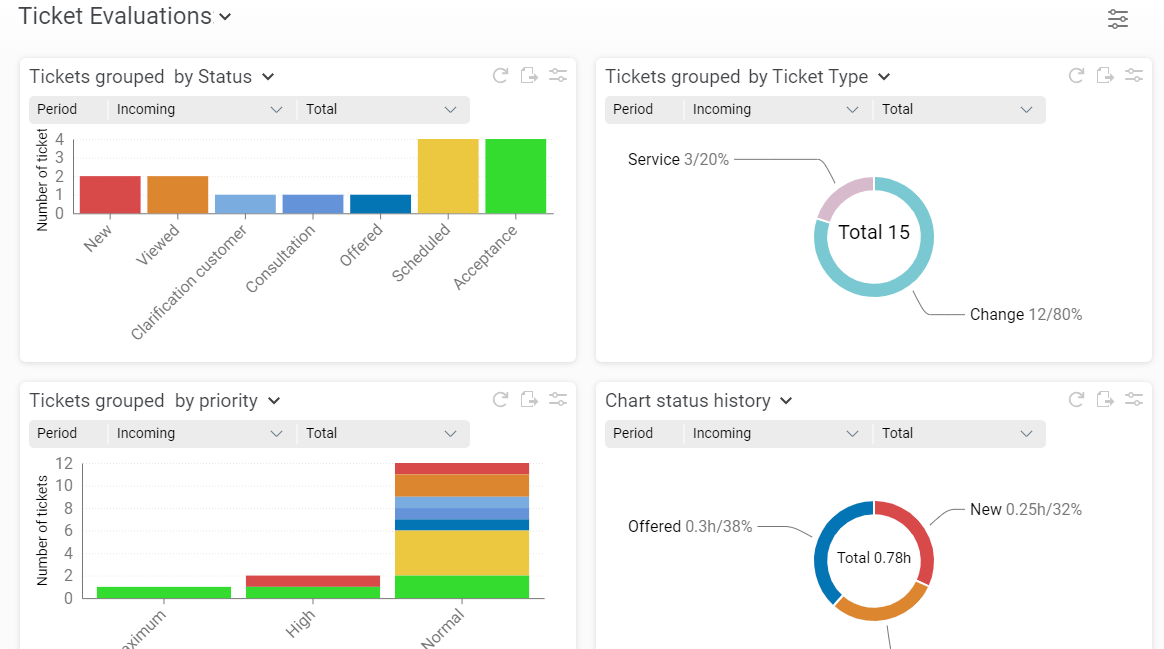The height and width of the screenshot is (649, 1164).
Task: Click the orange segment of Normal priority bar
Action: (x=462, y=485)
